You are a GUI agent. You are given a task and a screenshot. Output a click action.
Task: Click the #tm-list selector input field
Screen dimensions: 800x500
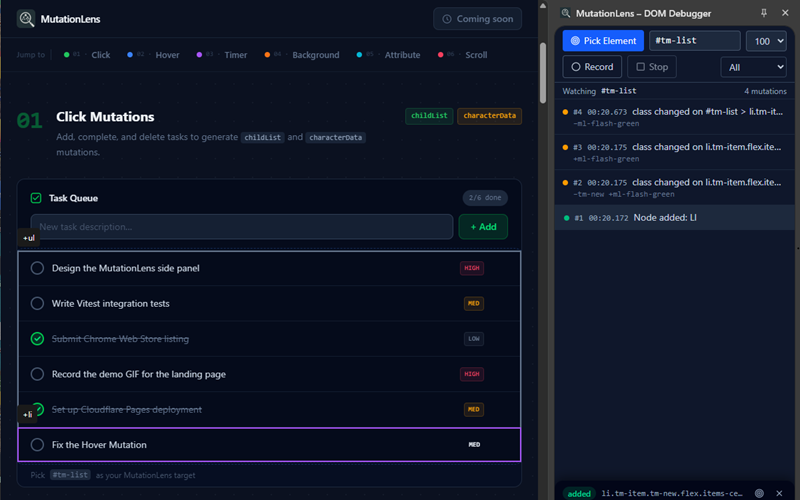(x=694, y=41)
